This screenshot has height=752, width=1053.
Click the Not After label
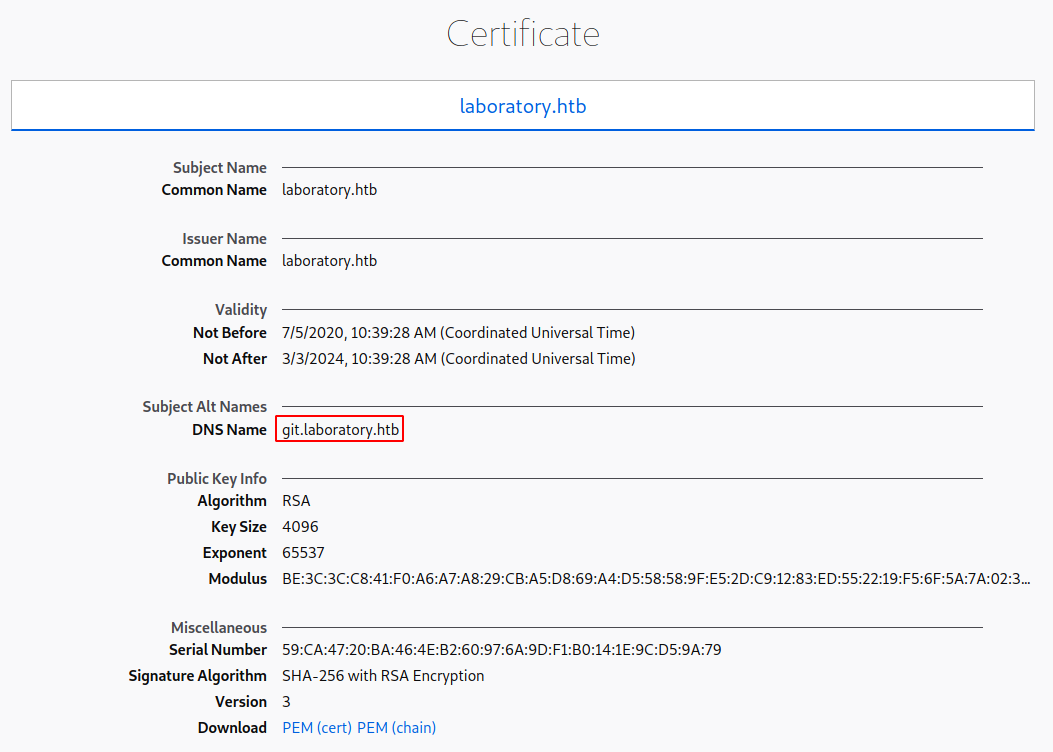tap(235, 359)
